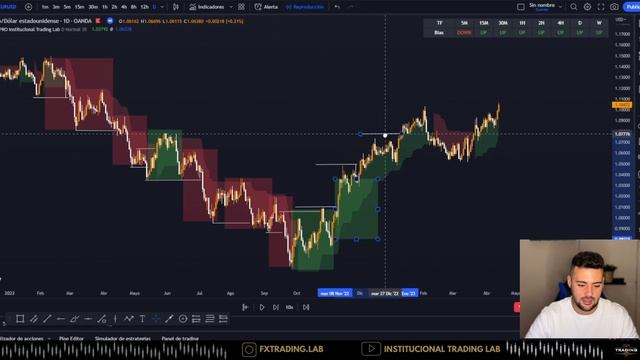Screen dimensions: 640x360
Task: Create an Alerta alarm
Action: click(x=266, y=7)
